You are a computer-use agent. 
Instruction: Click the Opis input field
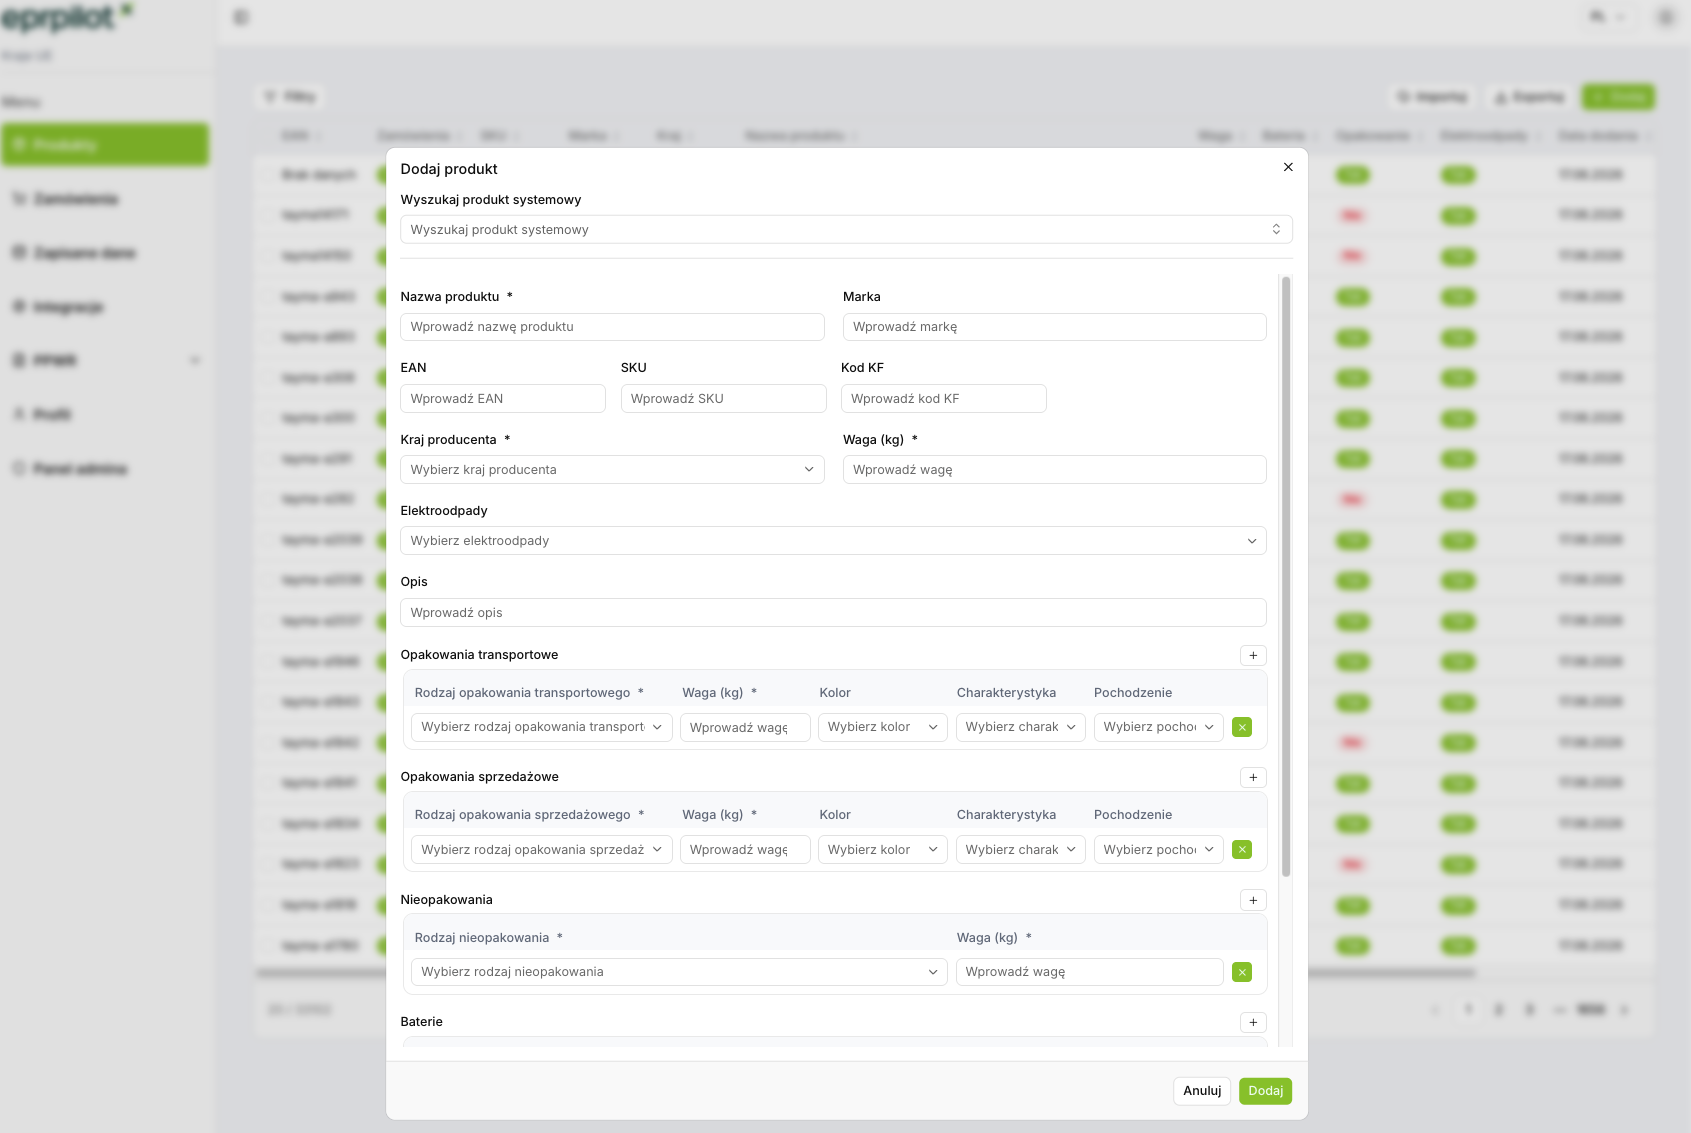pos(833,612)
